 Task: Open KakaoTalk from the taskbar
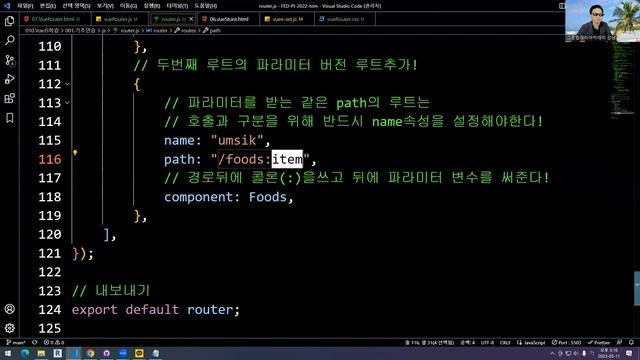(x=139, y=353)
